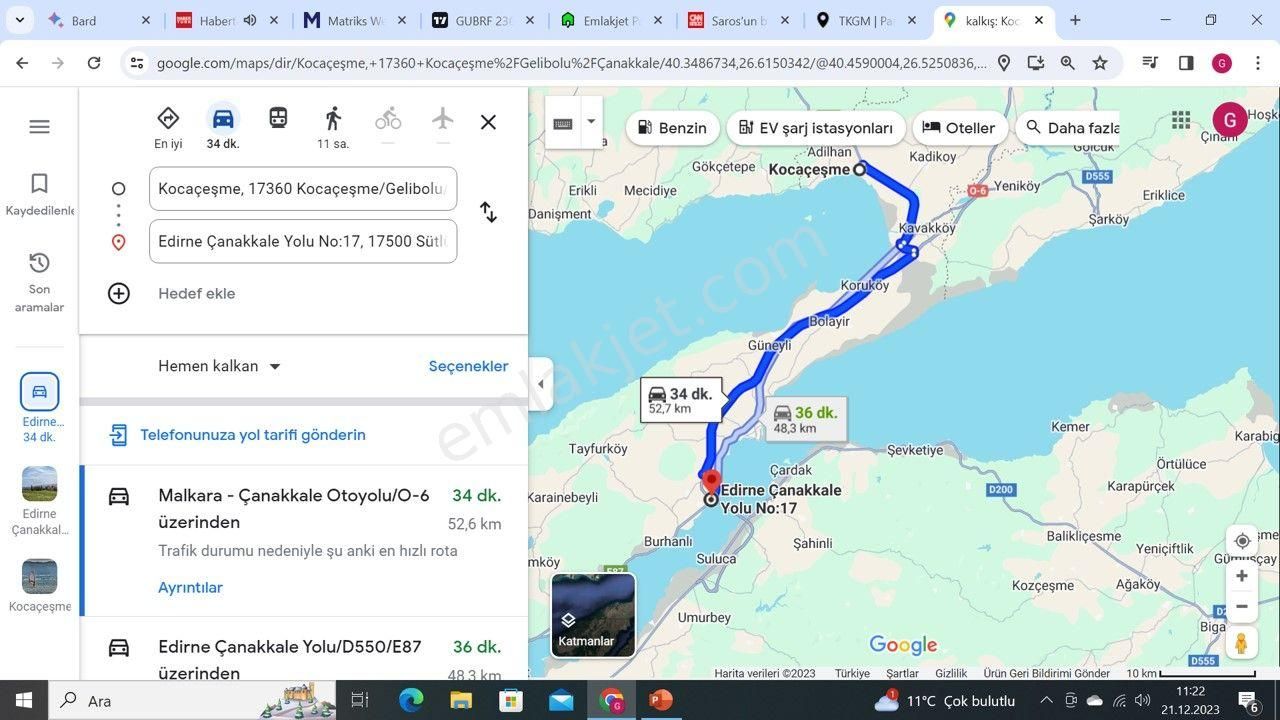The width and height of the screenshot is (1280, 720).
Task: Choose the best travel mode 'En iyi' icon
Action: (x=168, y=118)
